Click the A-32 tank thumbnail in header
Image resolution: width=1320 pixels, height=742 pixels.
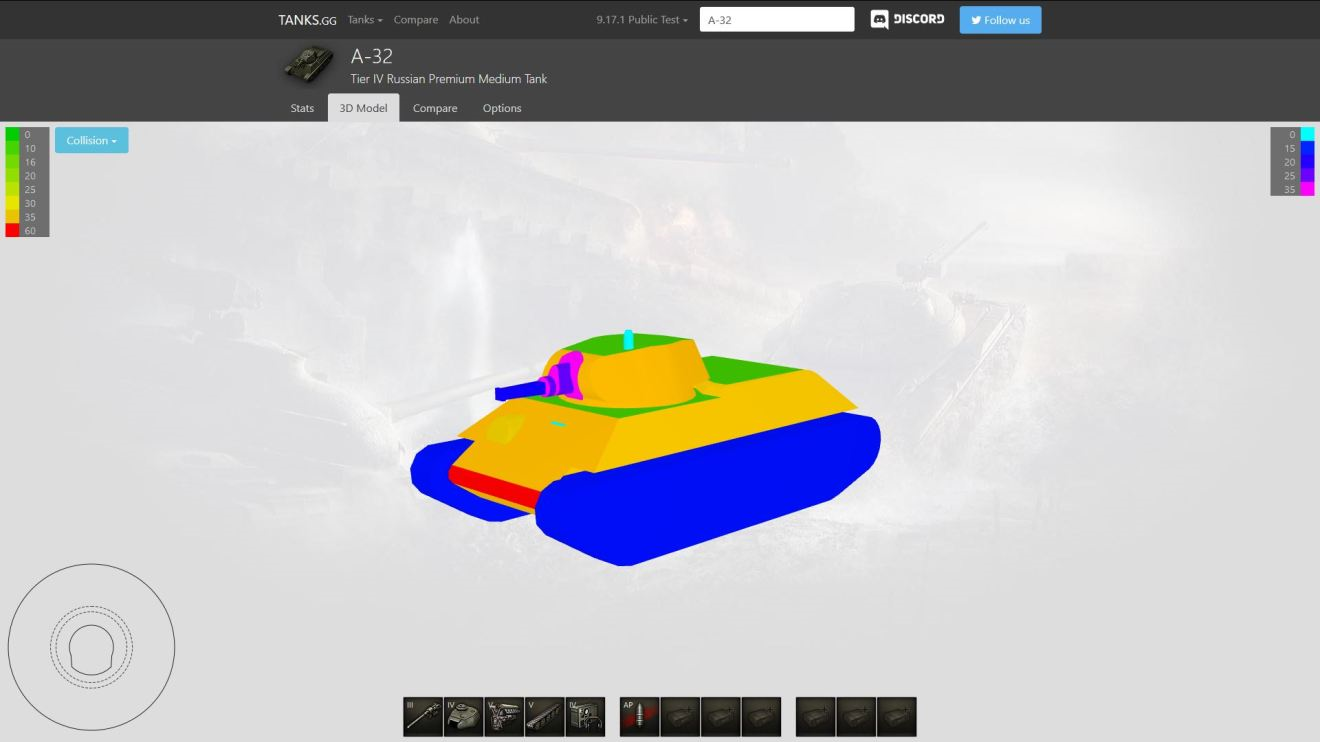[309, 66]
